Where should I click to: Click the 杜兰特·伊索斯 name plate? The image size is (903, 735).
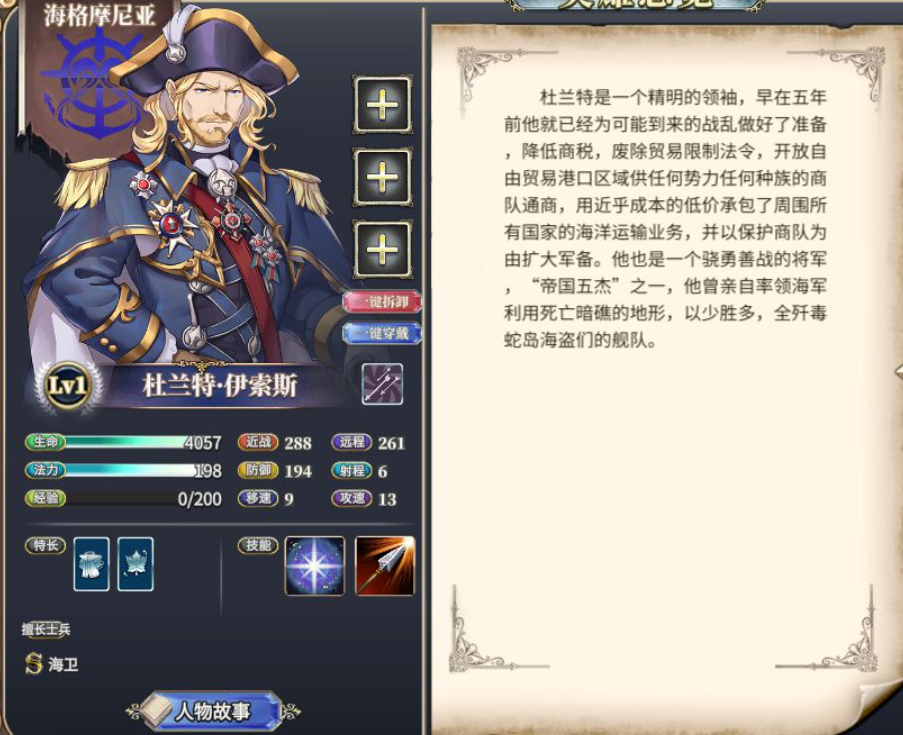coord(220,385)
